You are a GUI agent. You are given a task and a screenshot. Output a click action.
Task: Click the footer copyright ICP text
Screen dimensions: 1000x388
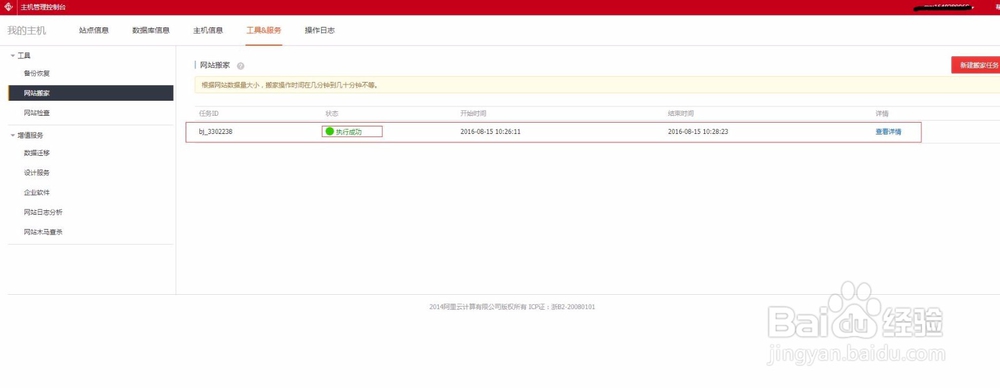(x=512, y=307)
